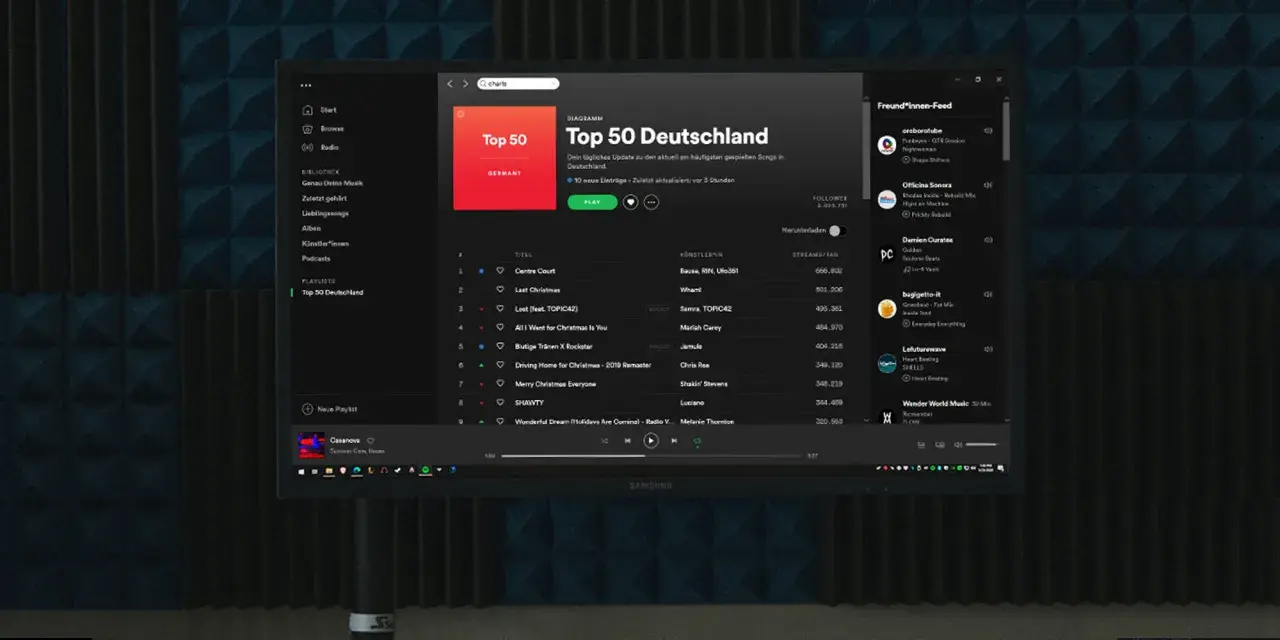Open artist Wham! link
1280x640 pixels.
click(x=691, y=290)
